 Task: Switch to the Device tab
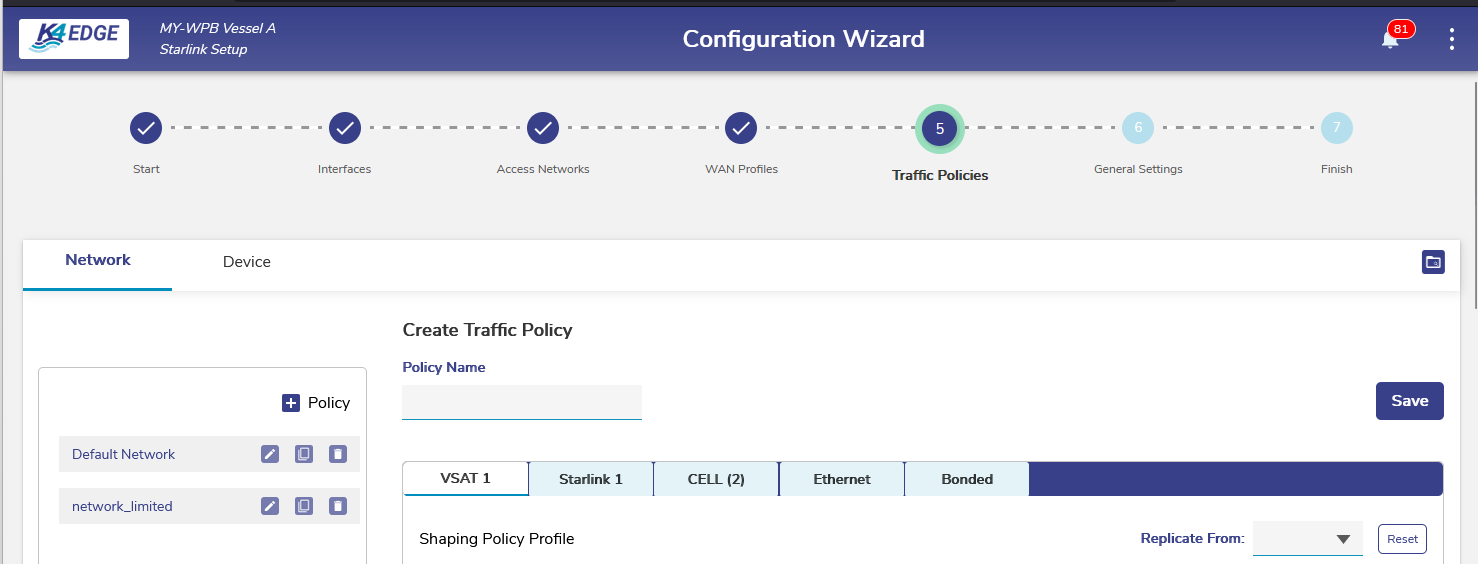[247, 262]
